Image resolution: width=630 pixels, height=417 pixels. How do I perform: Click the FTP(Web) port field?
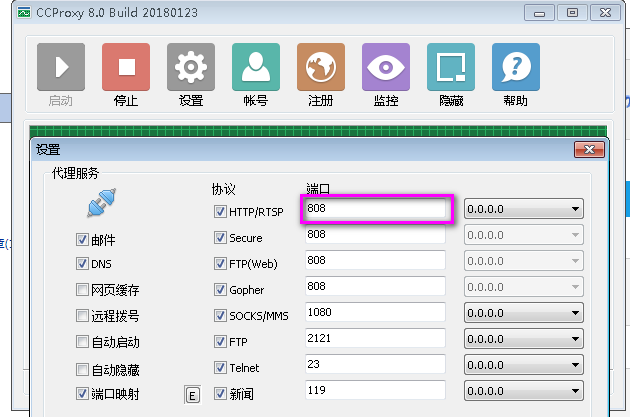click(x=375, y=260)
